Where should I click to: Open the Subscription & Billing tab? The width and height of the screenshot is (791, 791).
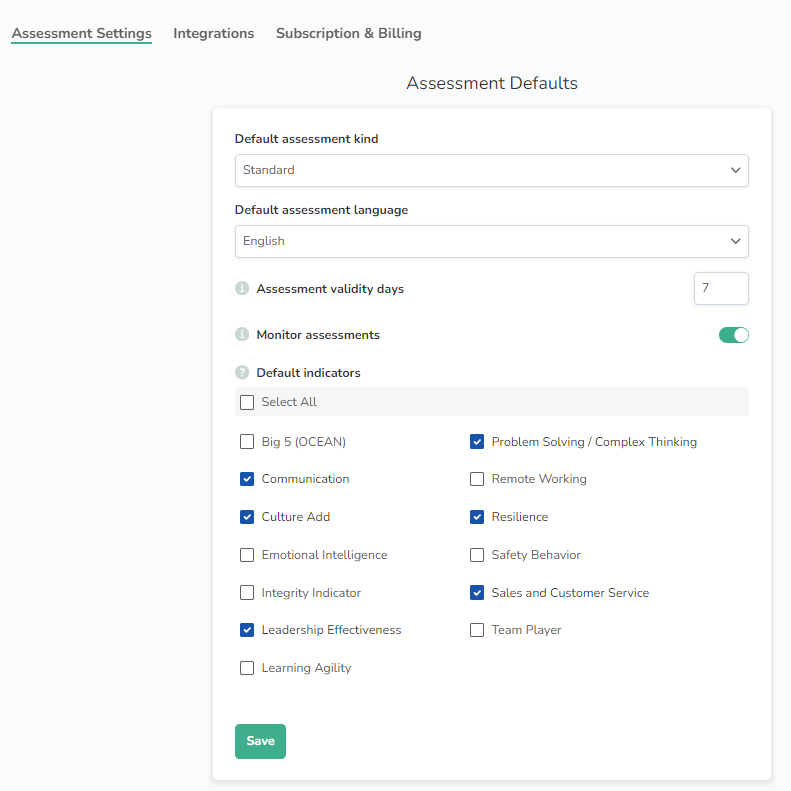coord(348,33)
